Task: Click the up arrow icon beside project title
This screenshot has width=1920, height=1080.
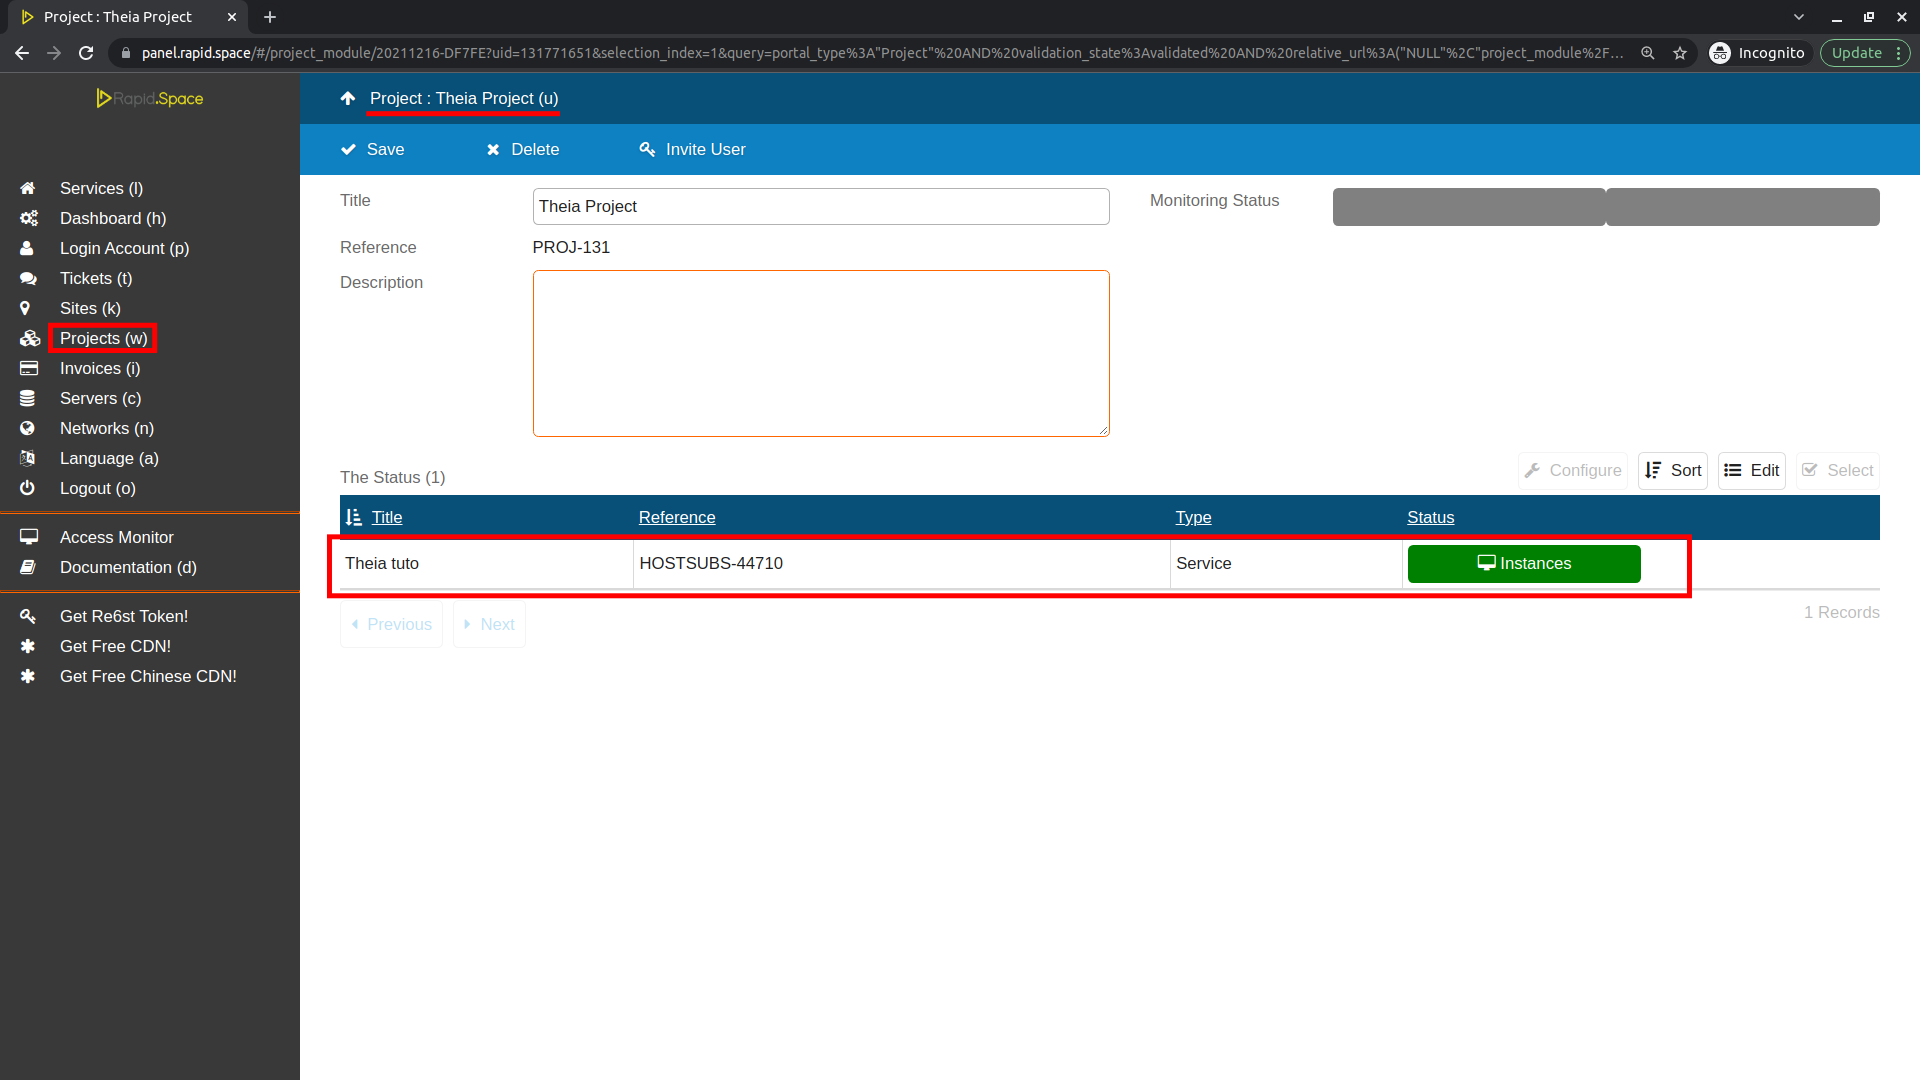Action: pyautogui.click(x=348, y=98)
